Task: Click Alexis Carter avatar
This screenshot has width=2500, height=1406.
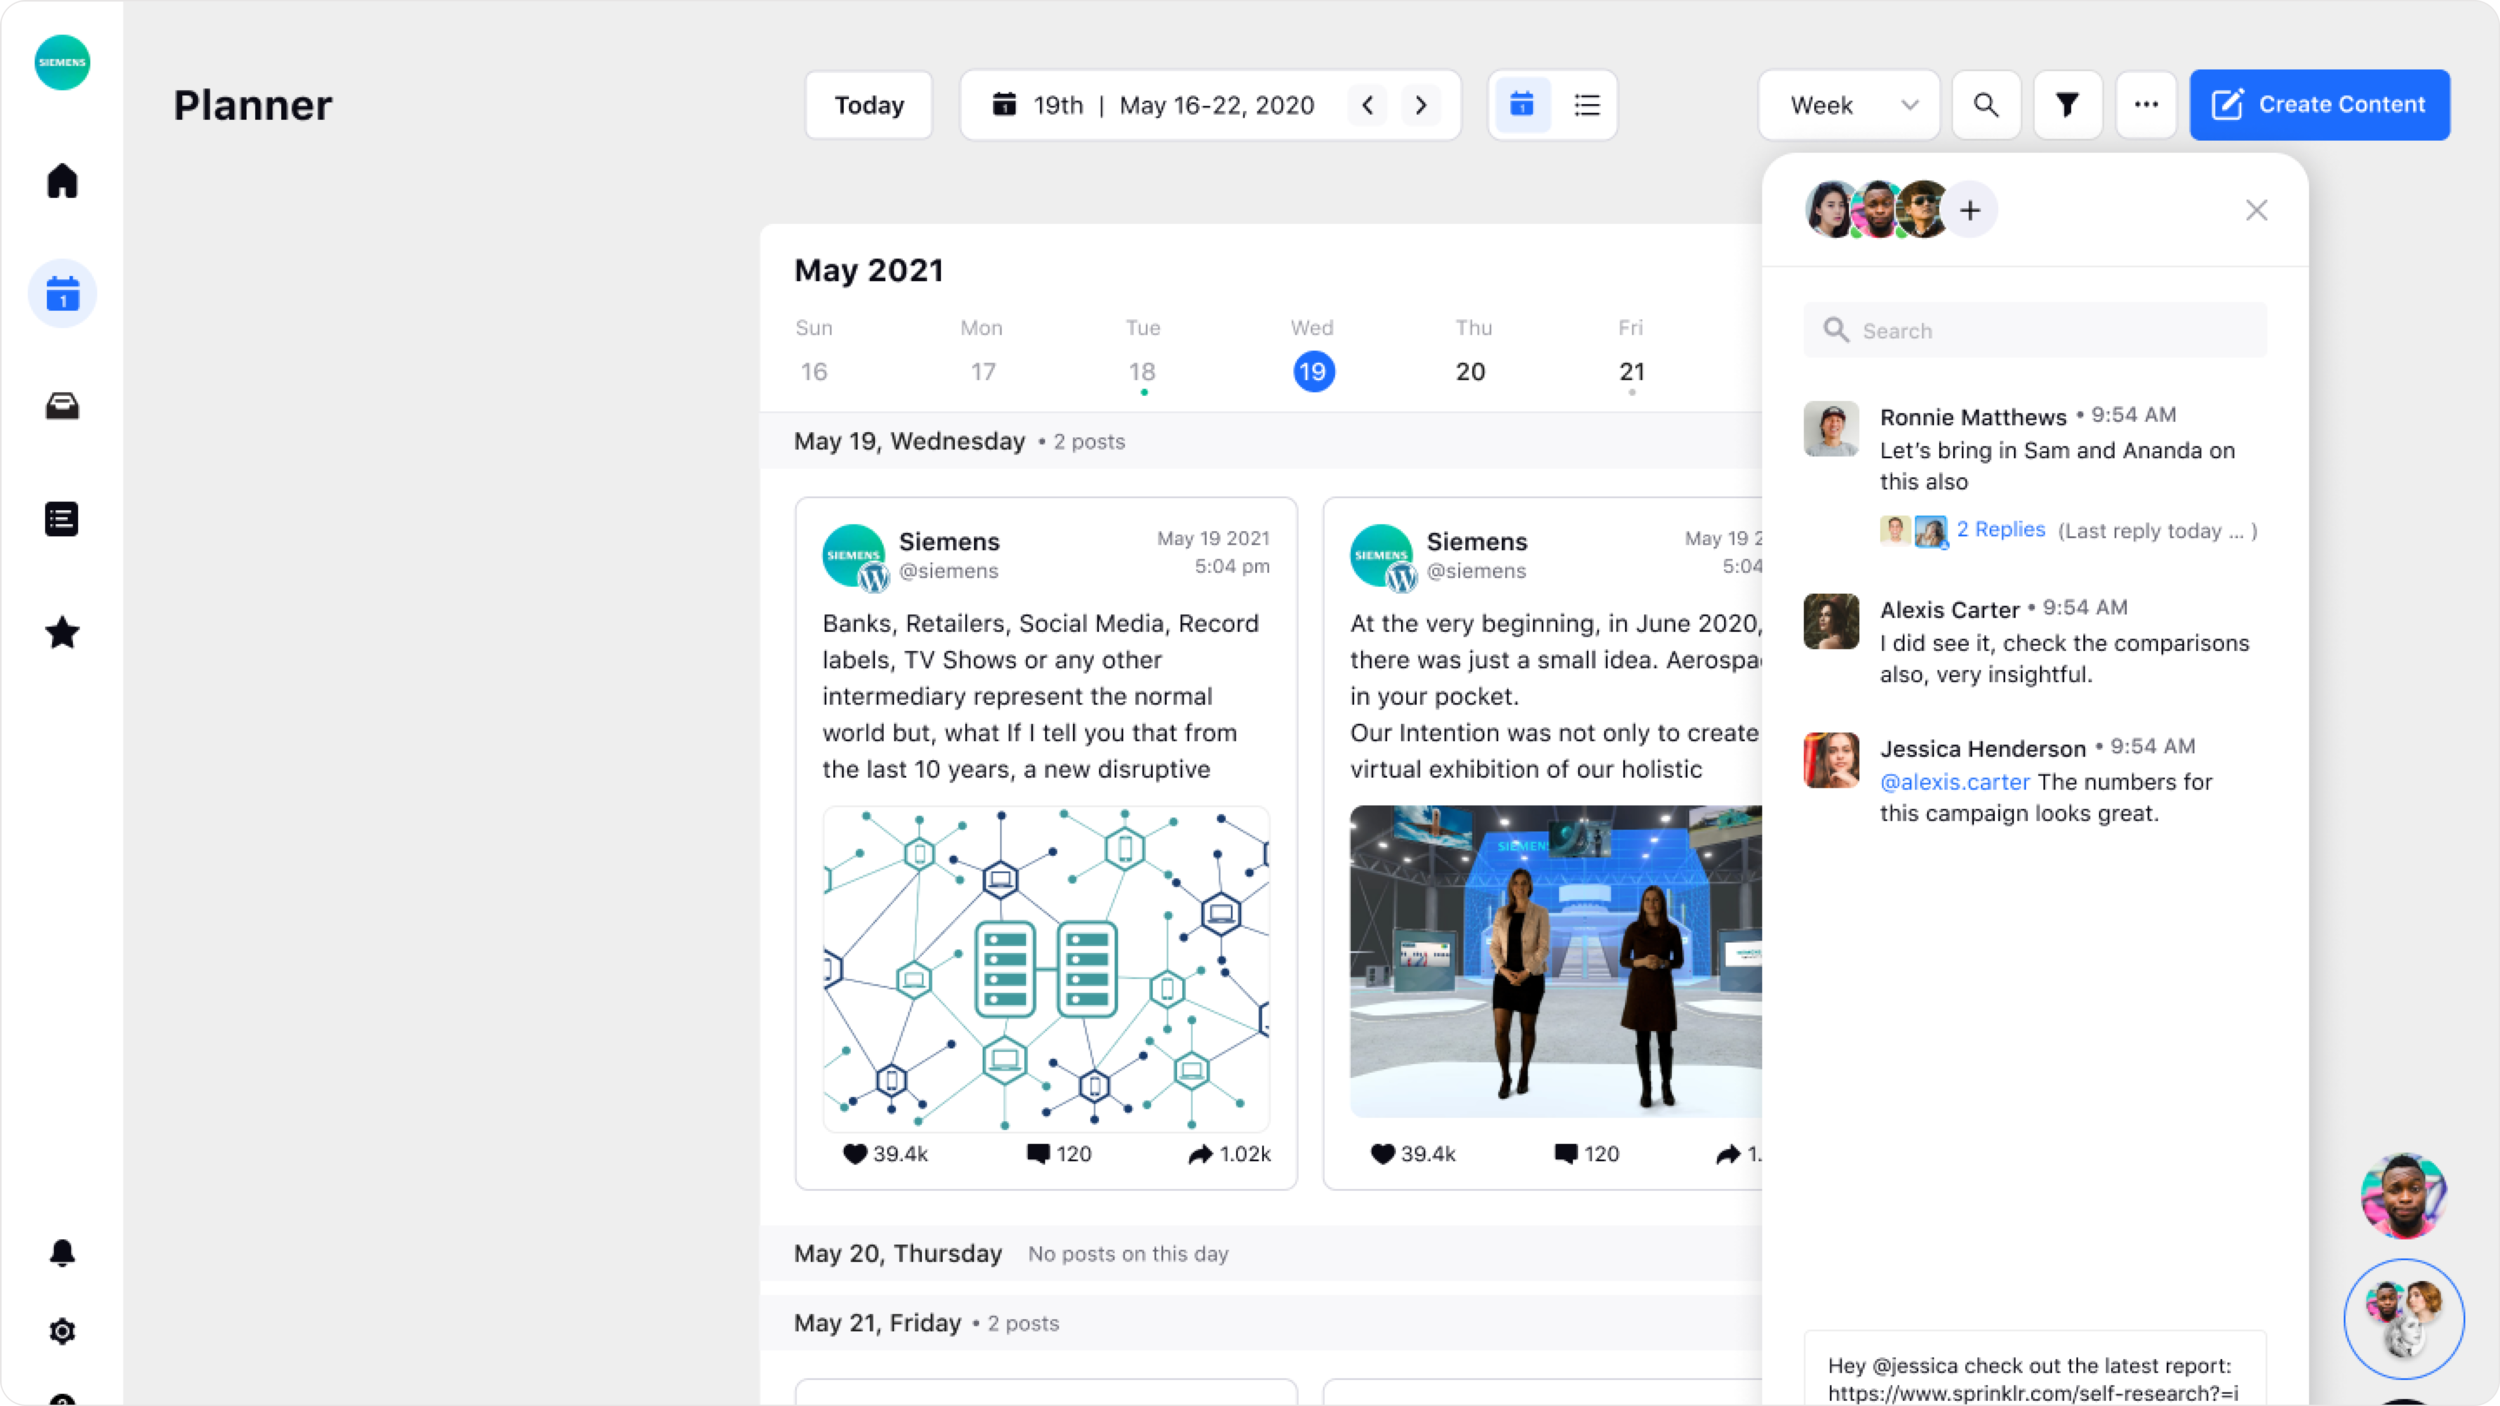Action: coord(1831,621)
